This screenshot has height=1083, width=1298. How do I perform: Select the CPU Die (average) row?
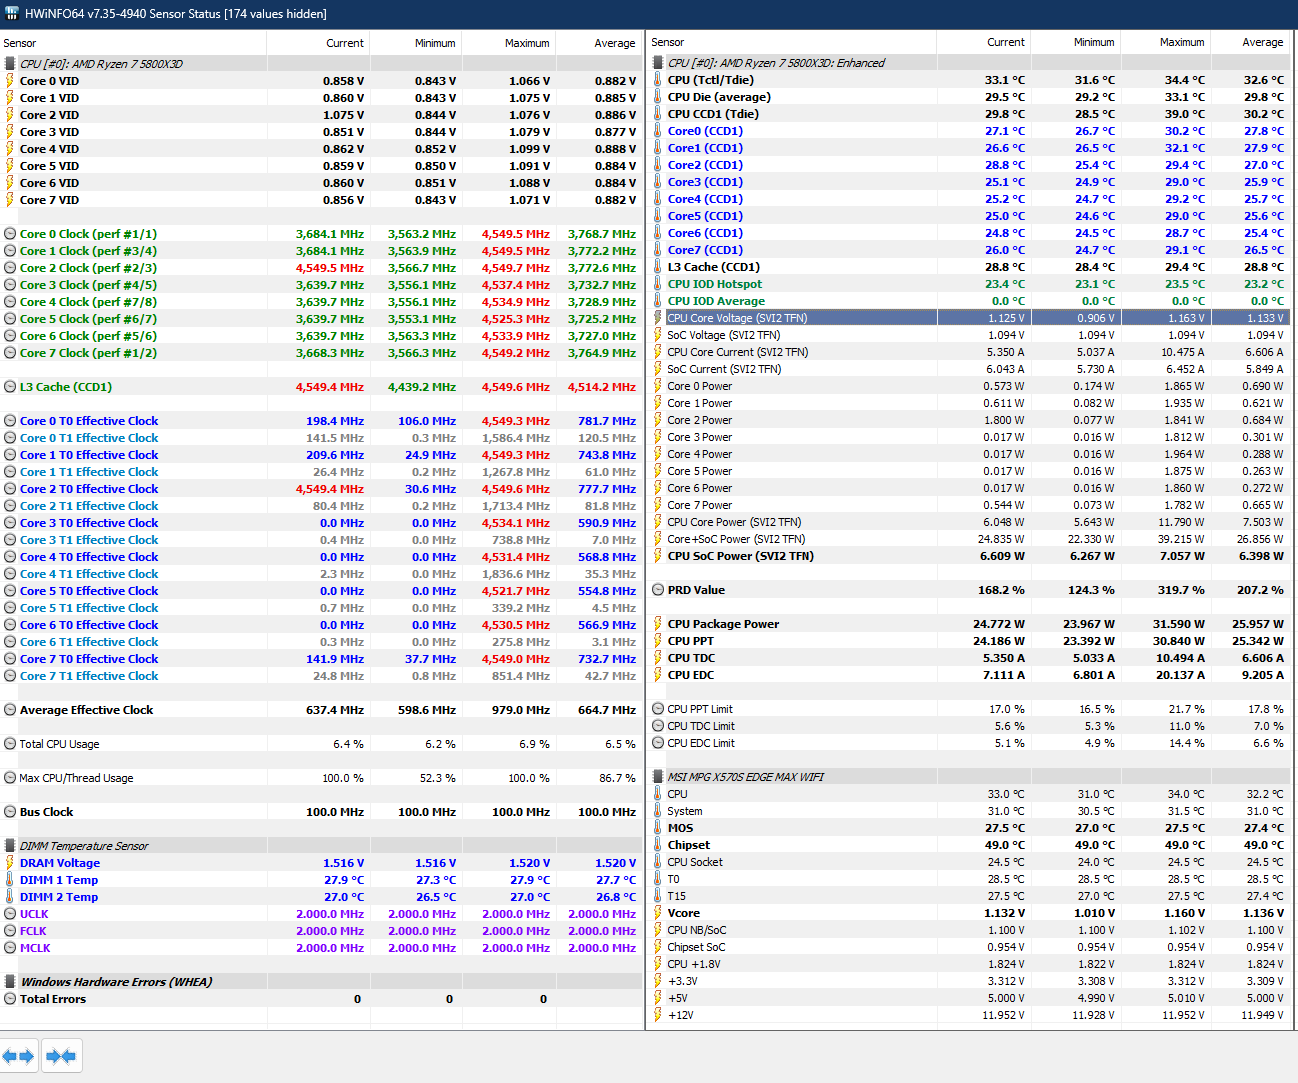pyautogui.click(x=969, y=97)
